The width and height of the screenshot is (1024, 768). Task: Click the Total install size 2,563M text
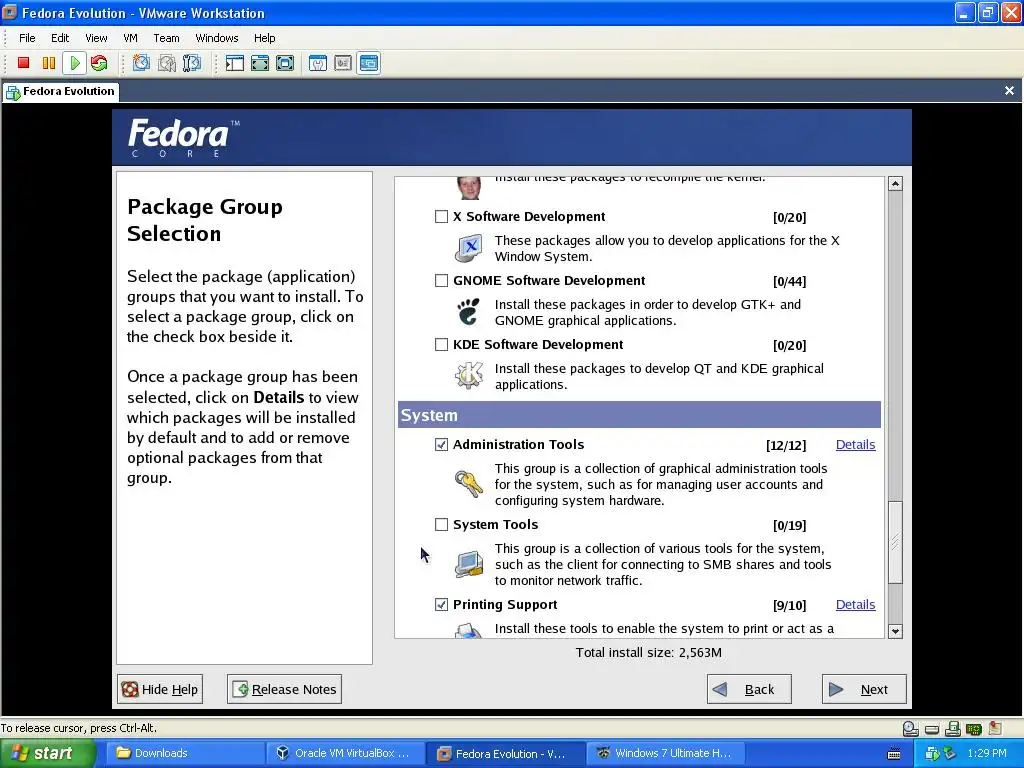tap(648, 652)
